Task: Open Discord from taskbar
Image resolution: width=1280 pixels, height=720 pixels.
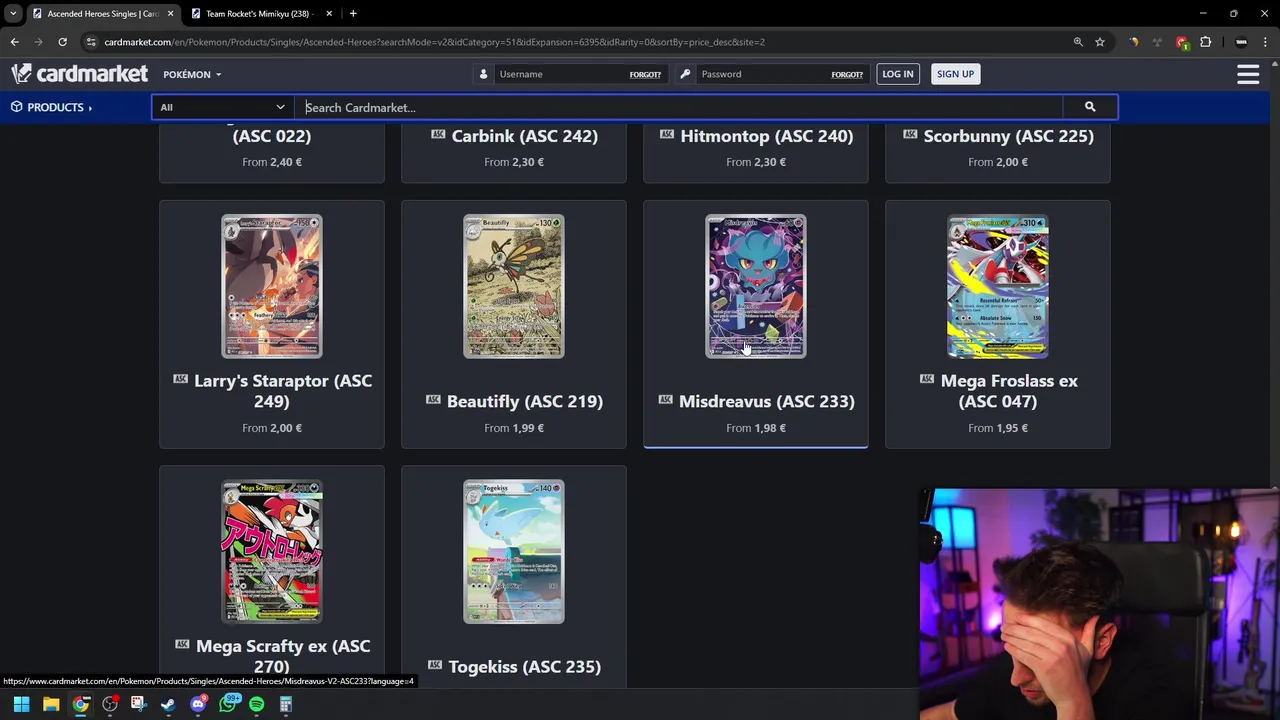Action: pyautogui.click(x=198, y=704)
